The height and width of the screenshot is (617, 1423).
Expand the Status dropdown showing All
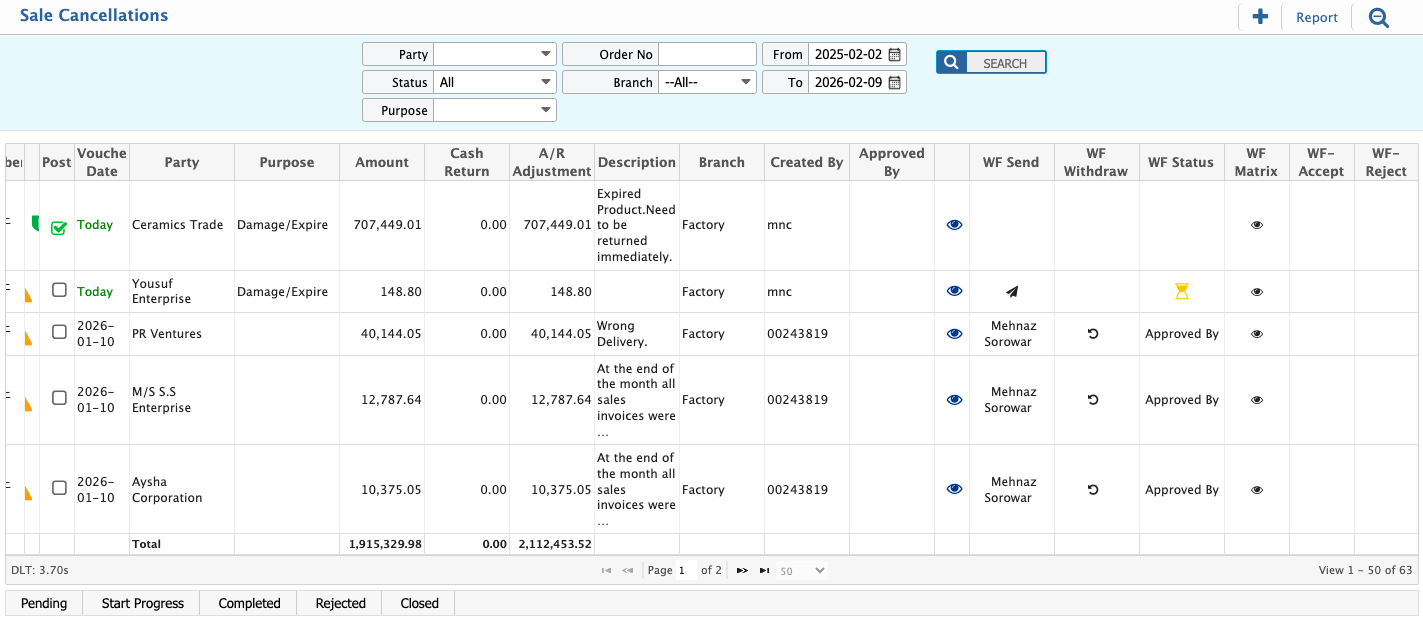coord(494,82)
